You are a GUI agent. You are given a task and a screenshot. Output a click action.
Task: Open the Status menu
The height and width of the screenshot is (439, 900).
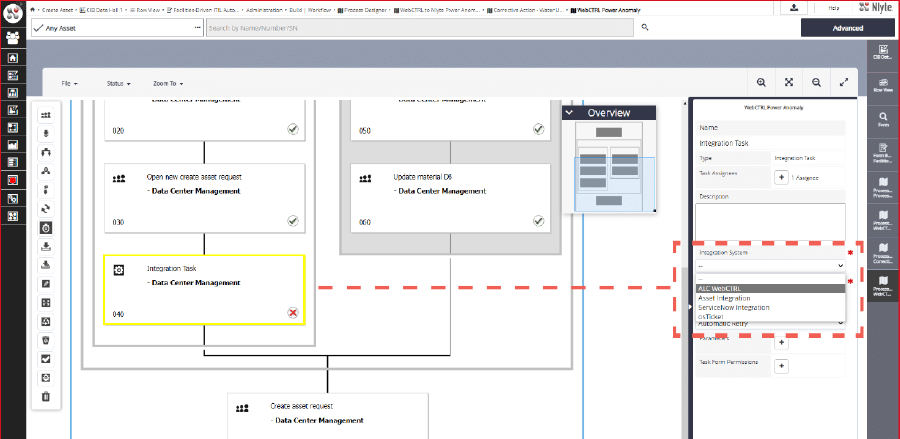coord(118,84)
